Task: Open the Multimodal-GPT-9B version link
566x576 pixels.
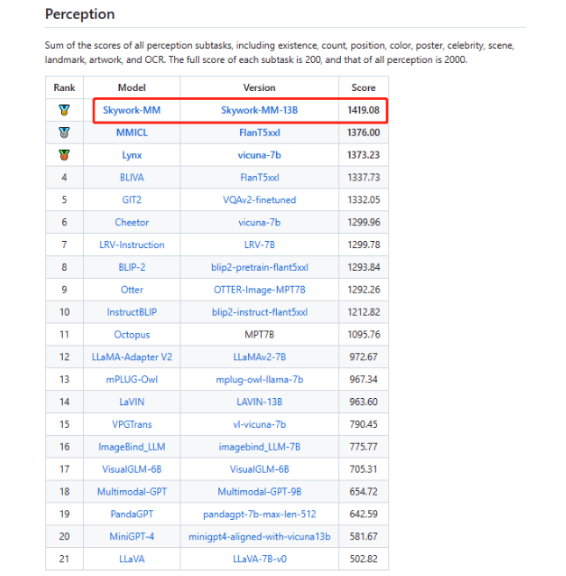Action: [259, 492]
